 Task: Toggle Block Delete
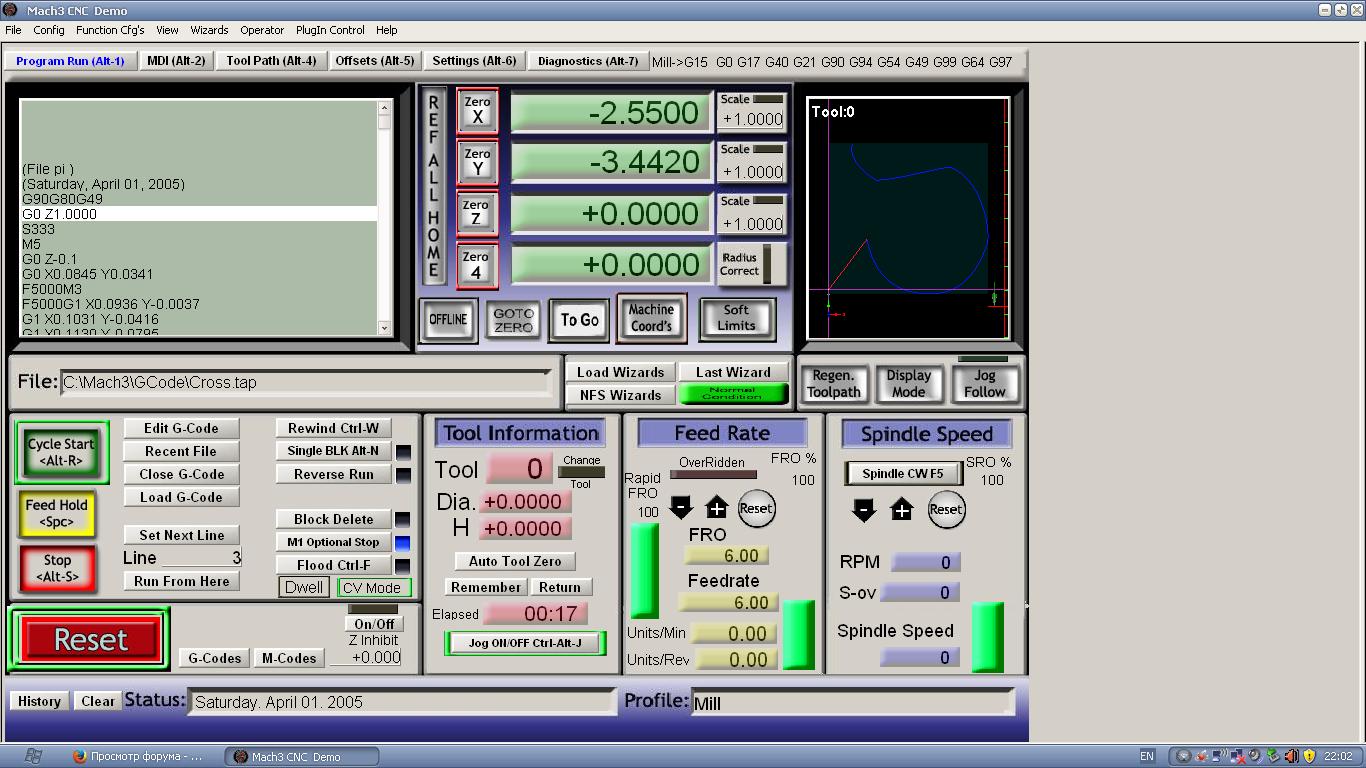333,520
